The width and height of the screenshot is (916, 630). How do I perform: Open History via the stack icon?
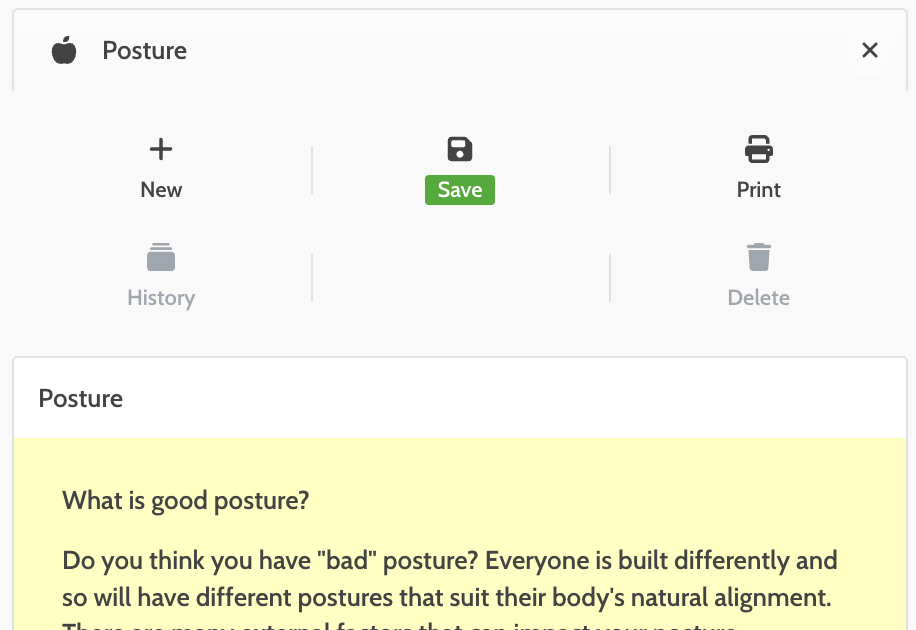(160, 257)
